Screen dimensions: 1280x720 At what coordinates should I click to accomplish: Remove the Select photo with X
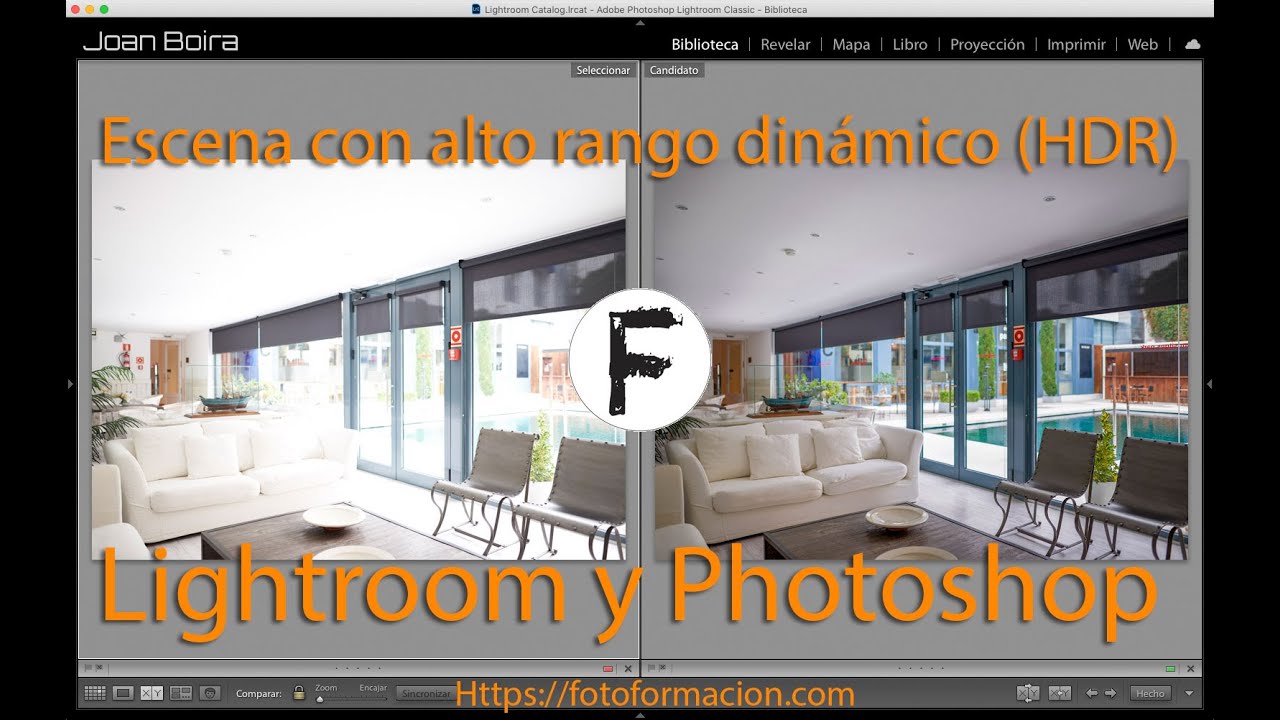(x=627, y=668)
